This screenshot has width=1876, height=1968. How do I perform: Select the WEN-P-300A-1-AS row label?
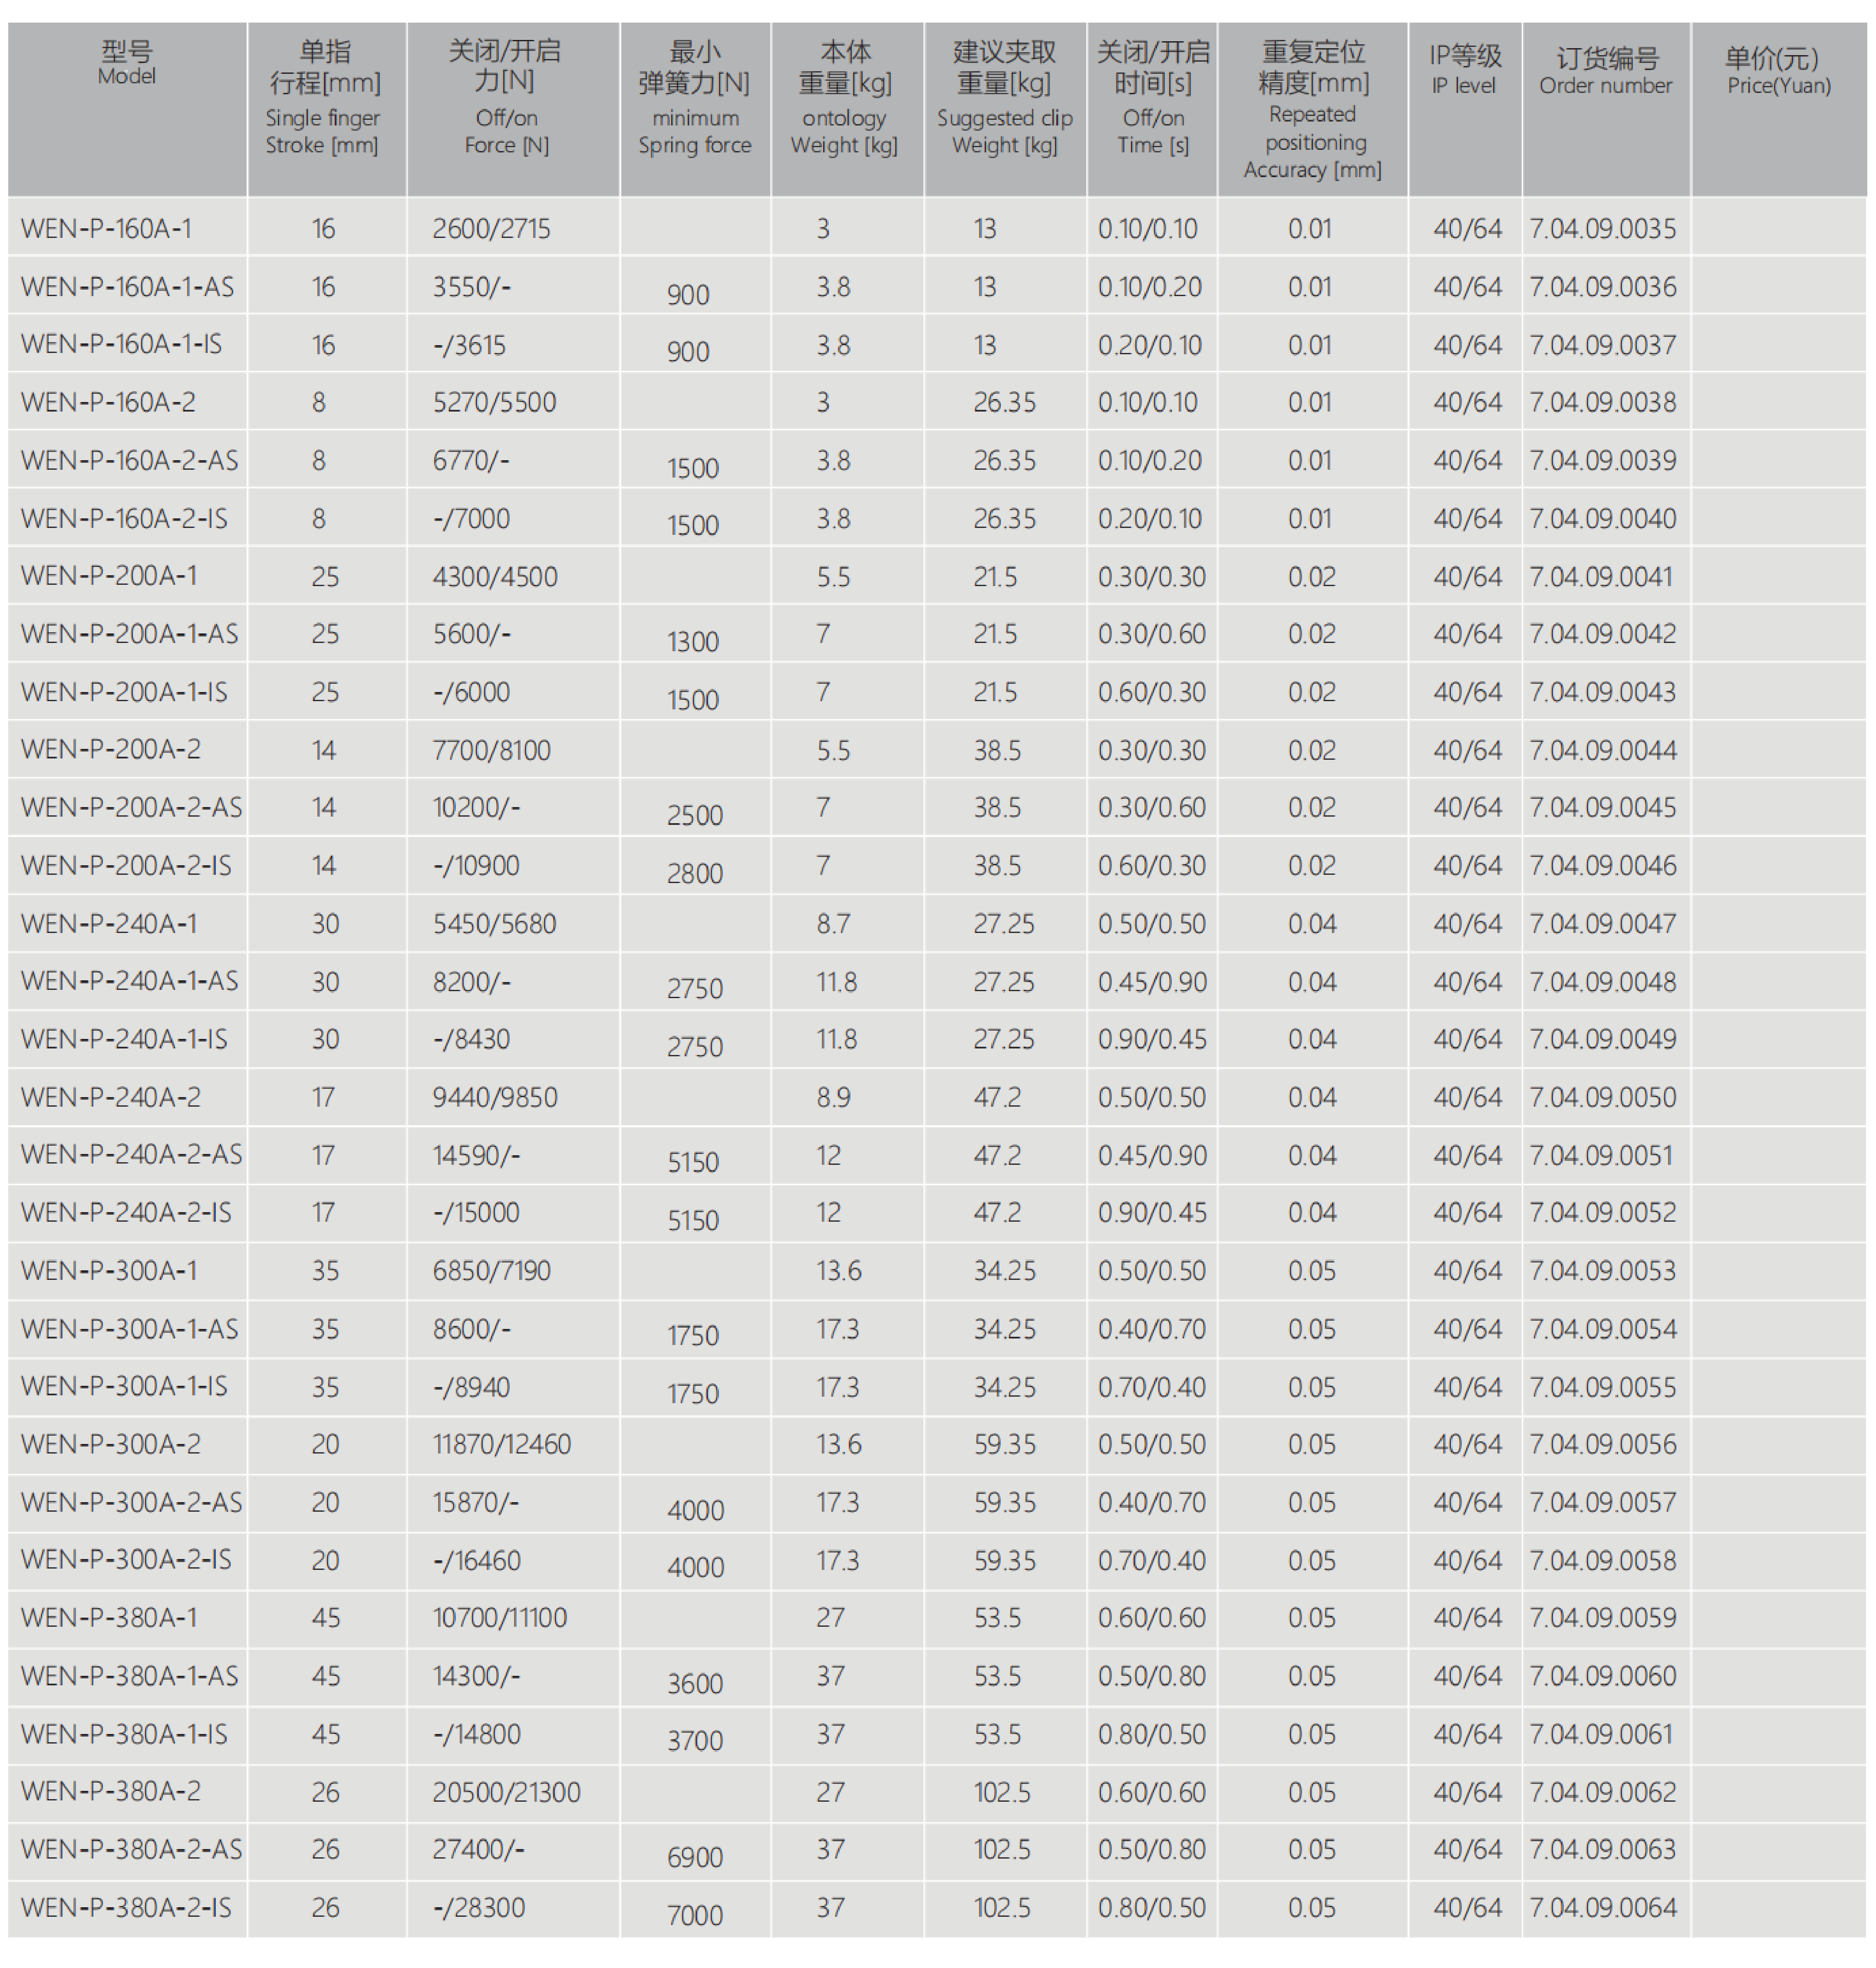129,1329
